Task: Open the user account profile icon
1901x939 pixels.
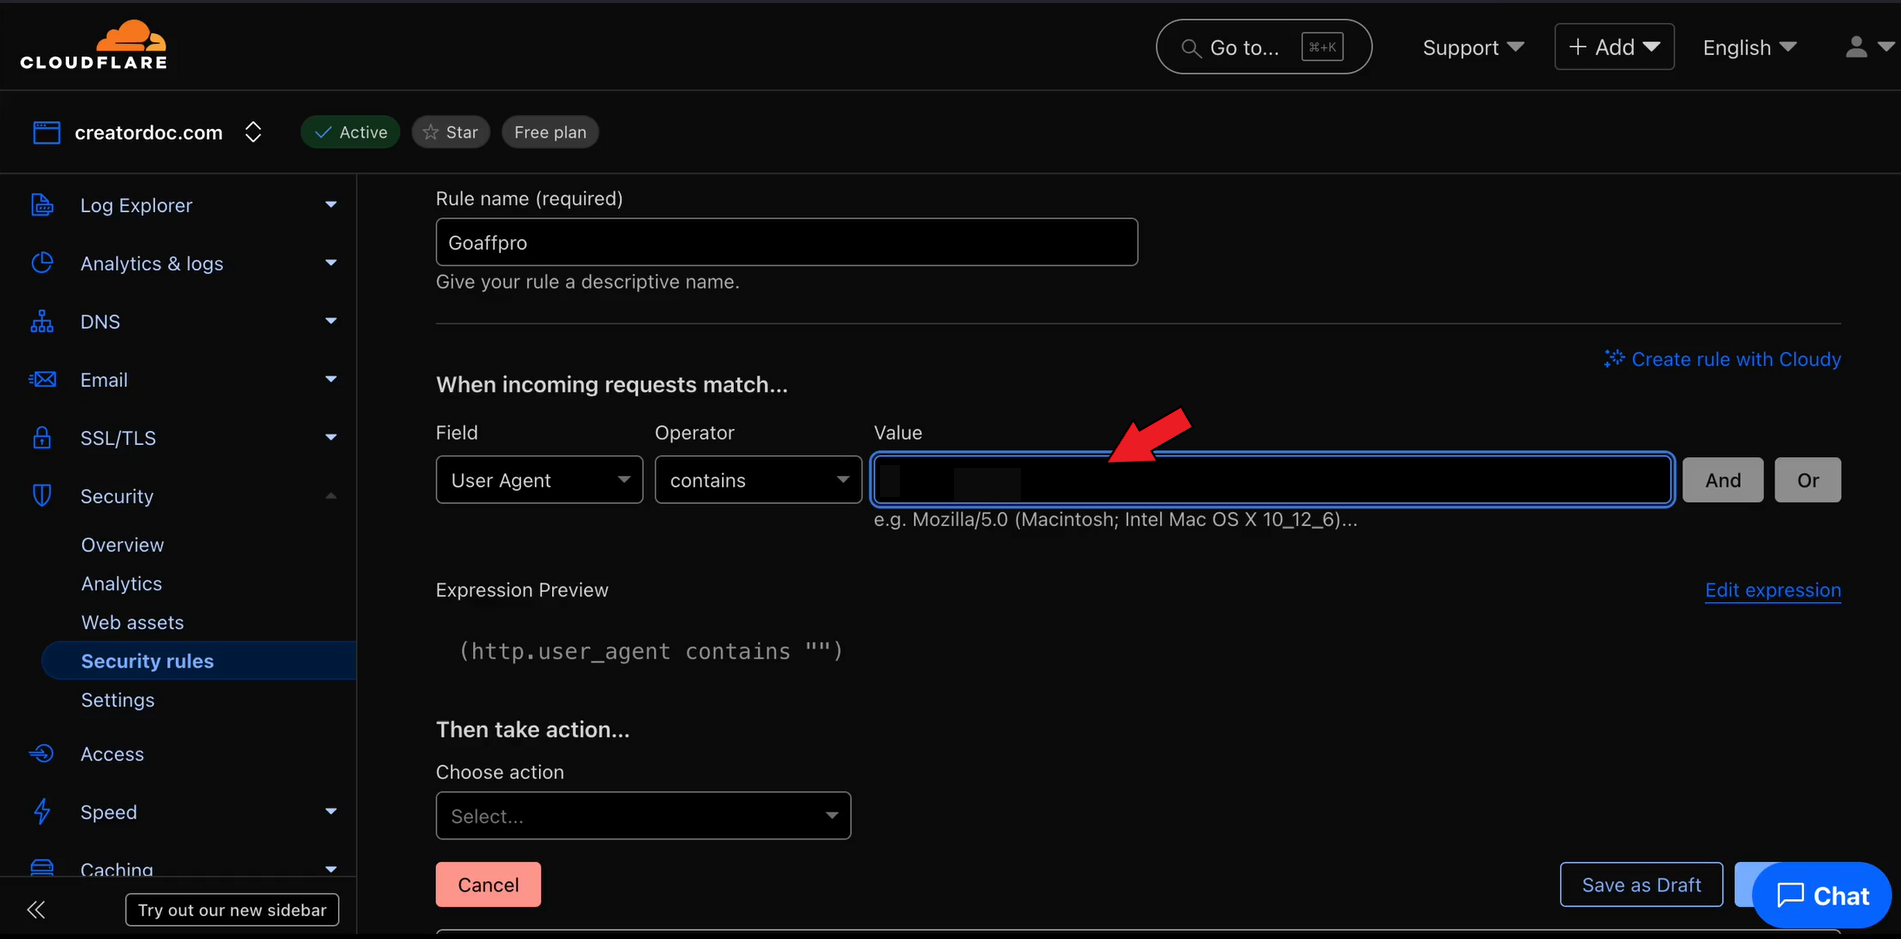Action: [1857, 47]
